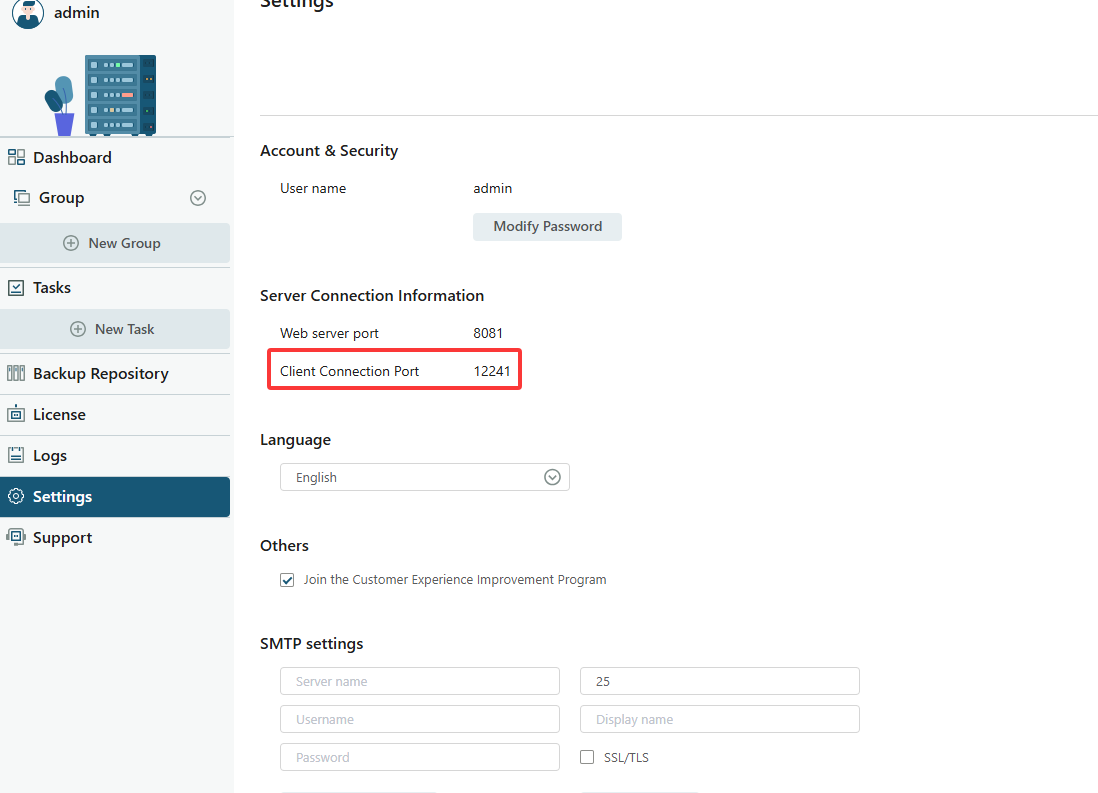Click the Support icon in sidebar
Image resolution: width=1098 pixels, height=793 pixels.
16,538
